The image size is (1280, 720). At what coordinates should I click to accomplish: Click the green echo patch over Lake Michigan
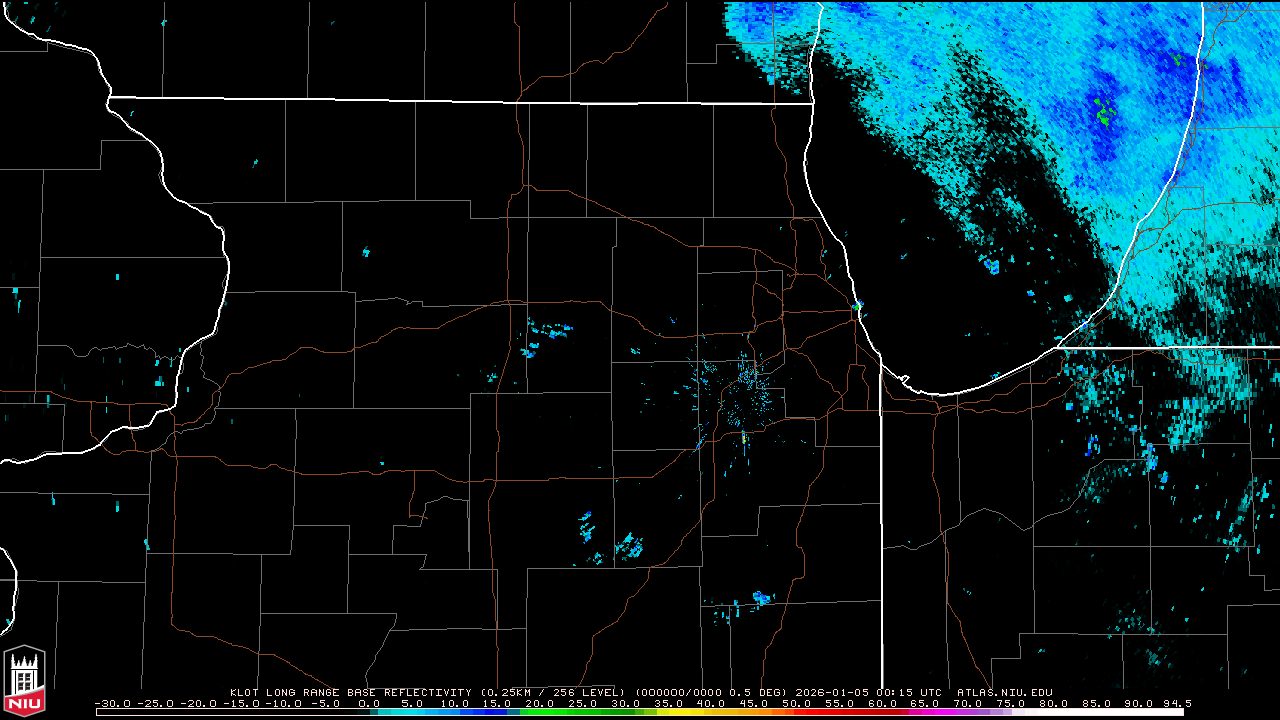1104,111
